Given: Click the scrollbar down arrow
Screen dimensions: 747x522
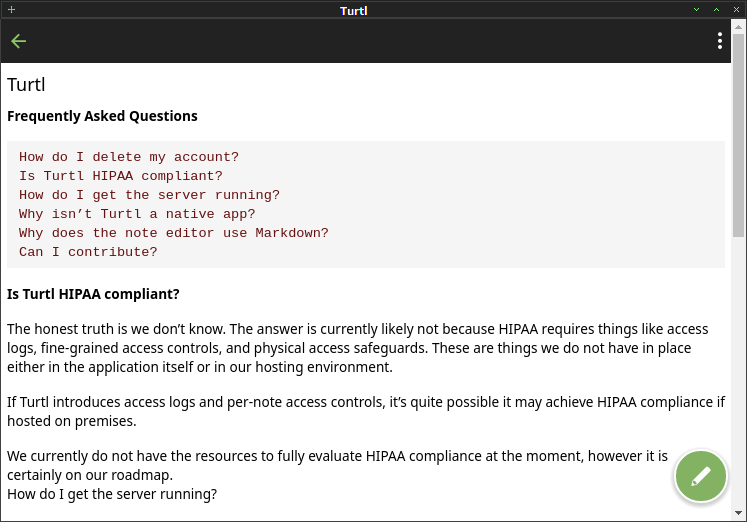Looking at the screenshot, I should 738,513.
